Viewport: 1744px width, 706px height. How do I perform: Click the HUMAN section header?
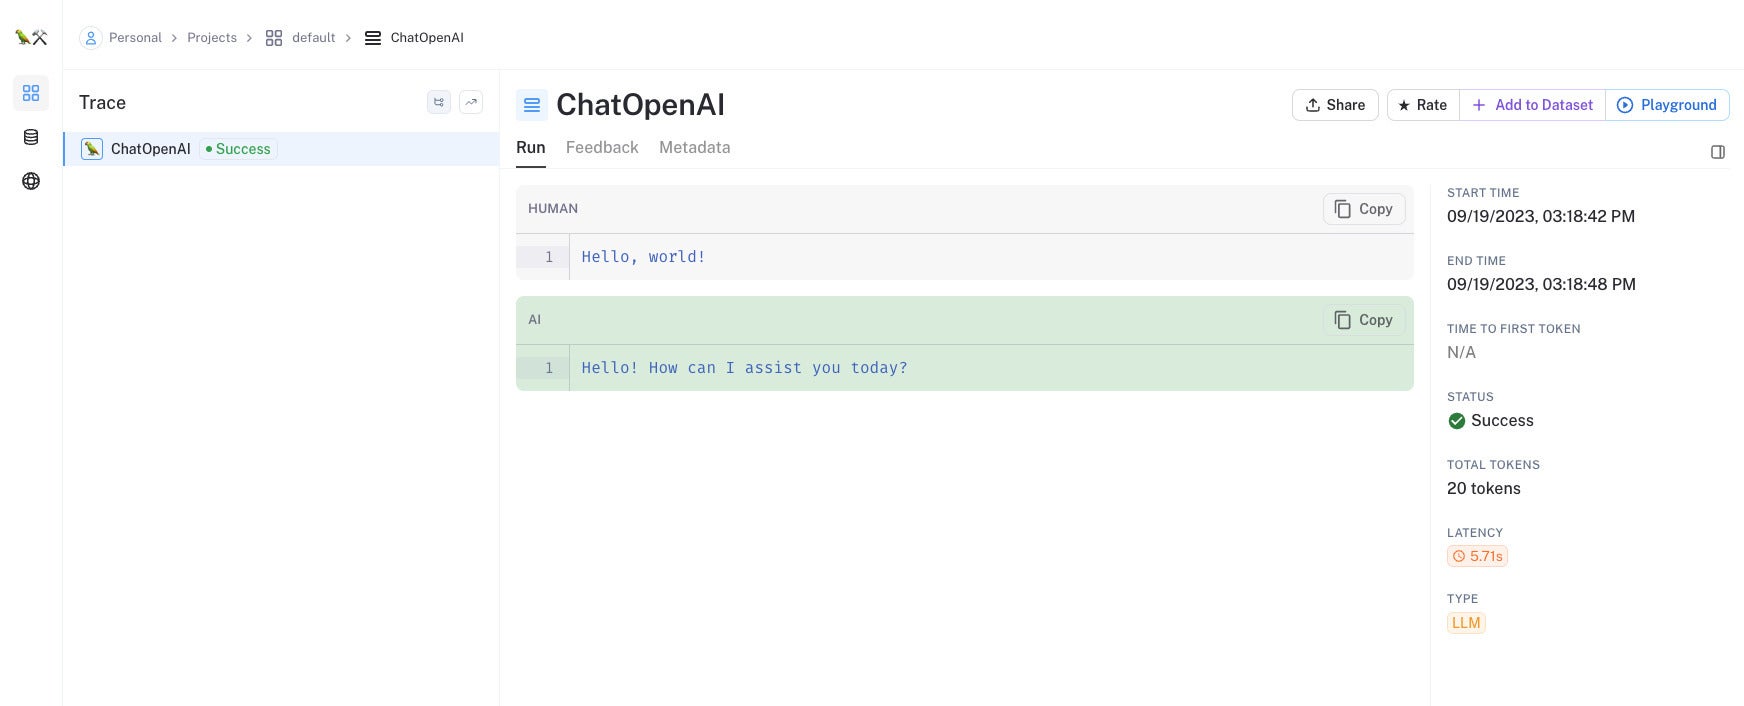pos(553,209)
